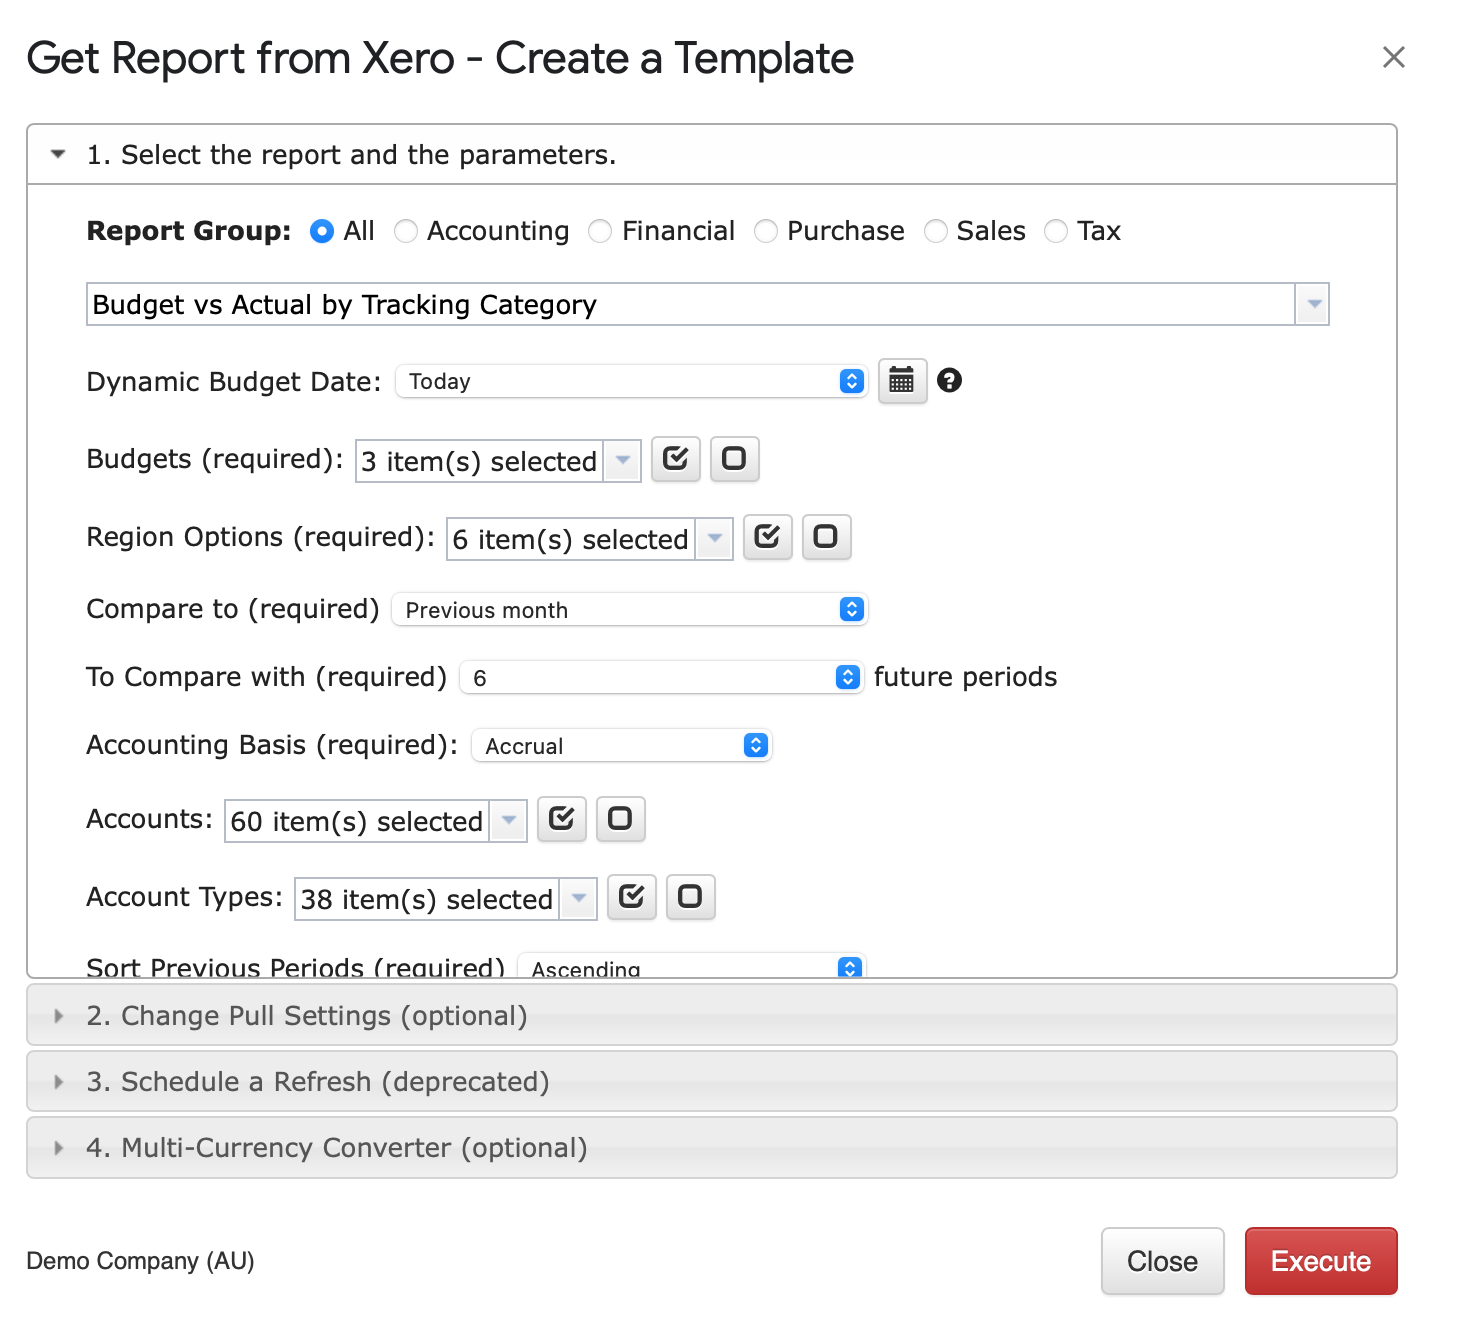Open the Region Options 6 item(s) selected dropdown
This screenshot has height=1338, width=1464.
click(x=590, y=539)
